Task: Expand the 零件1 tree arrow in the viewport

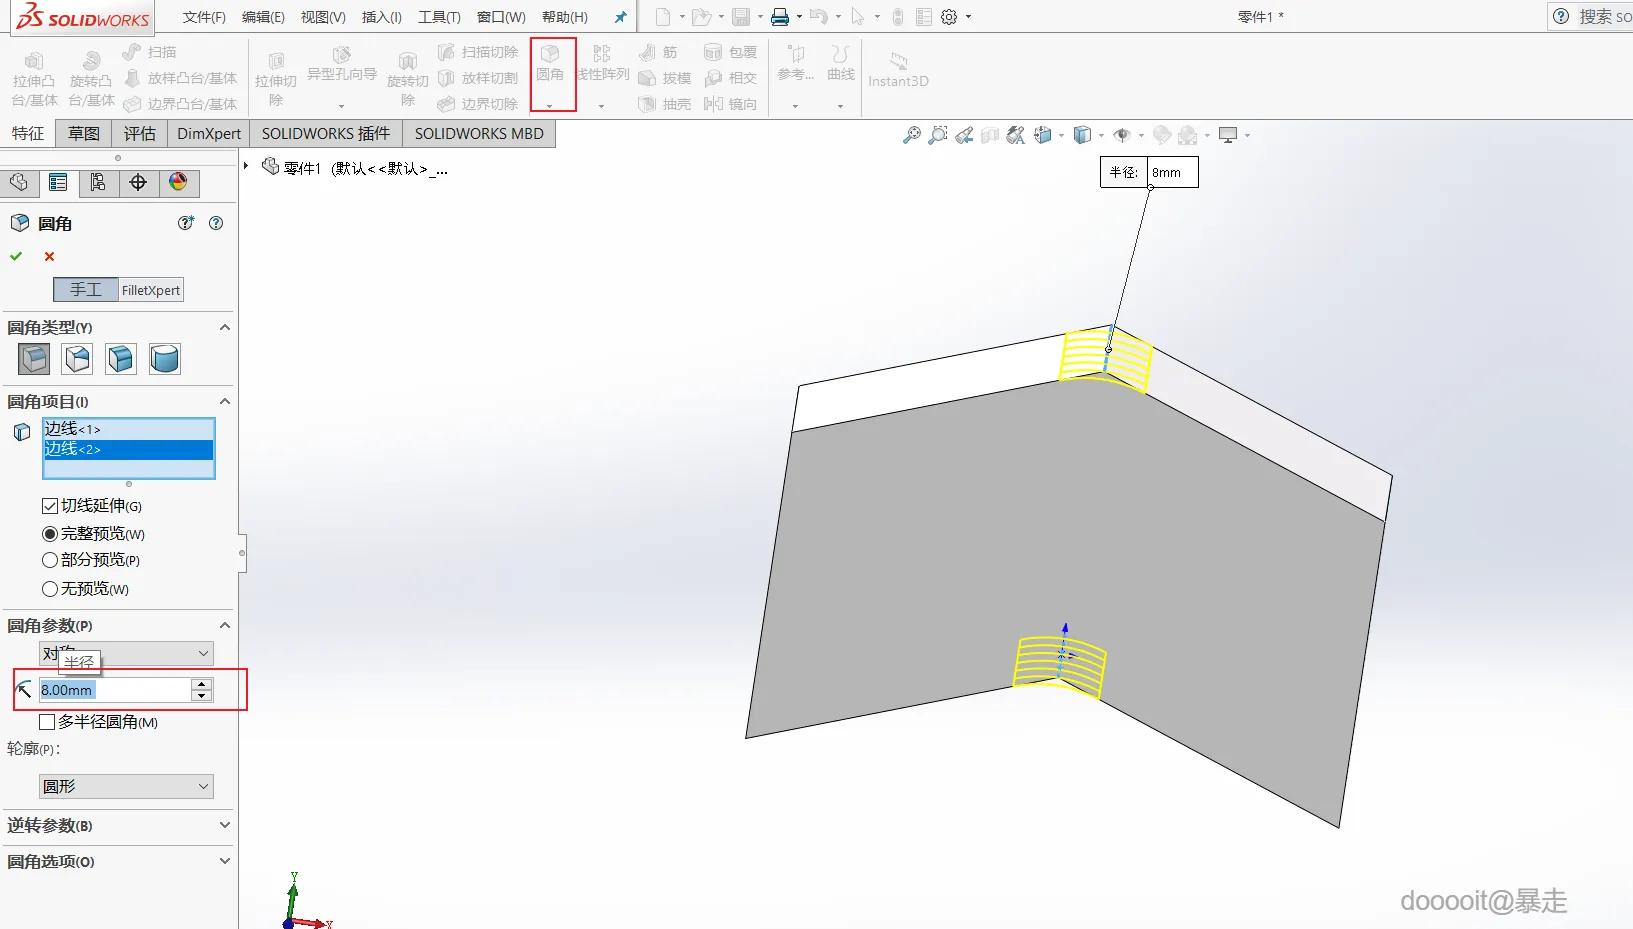Action: point(246,166)
